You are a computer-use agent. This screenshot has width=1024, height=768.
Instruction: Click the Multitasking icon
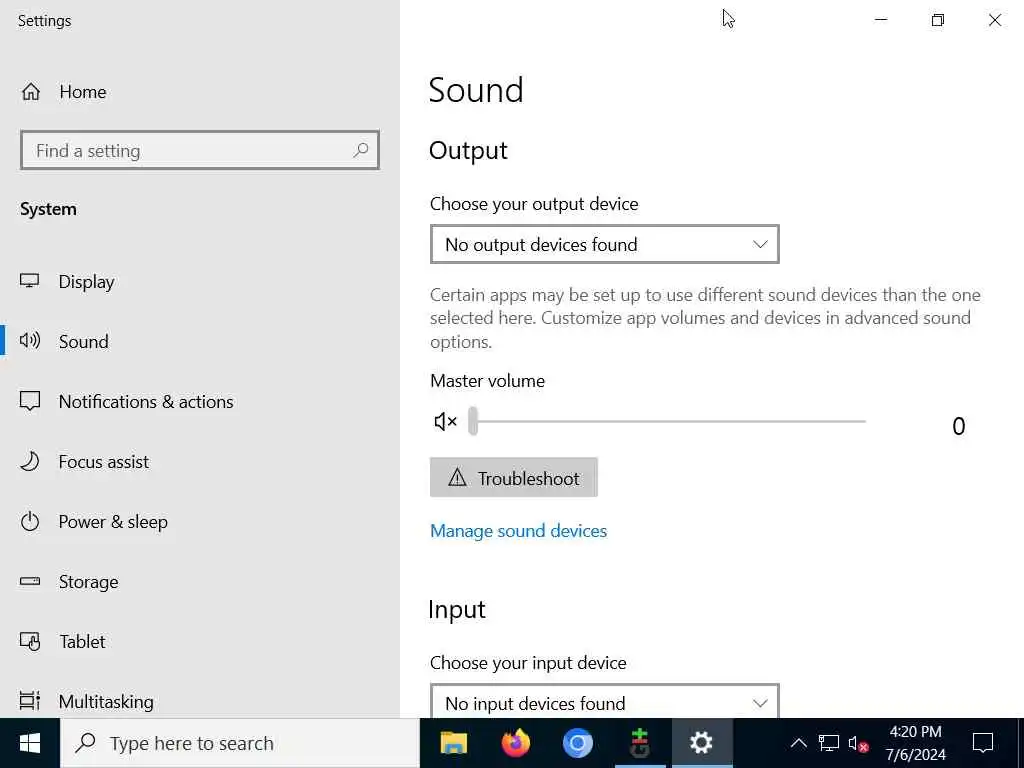click(30, 701)
